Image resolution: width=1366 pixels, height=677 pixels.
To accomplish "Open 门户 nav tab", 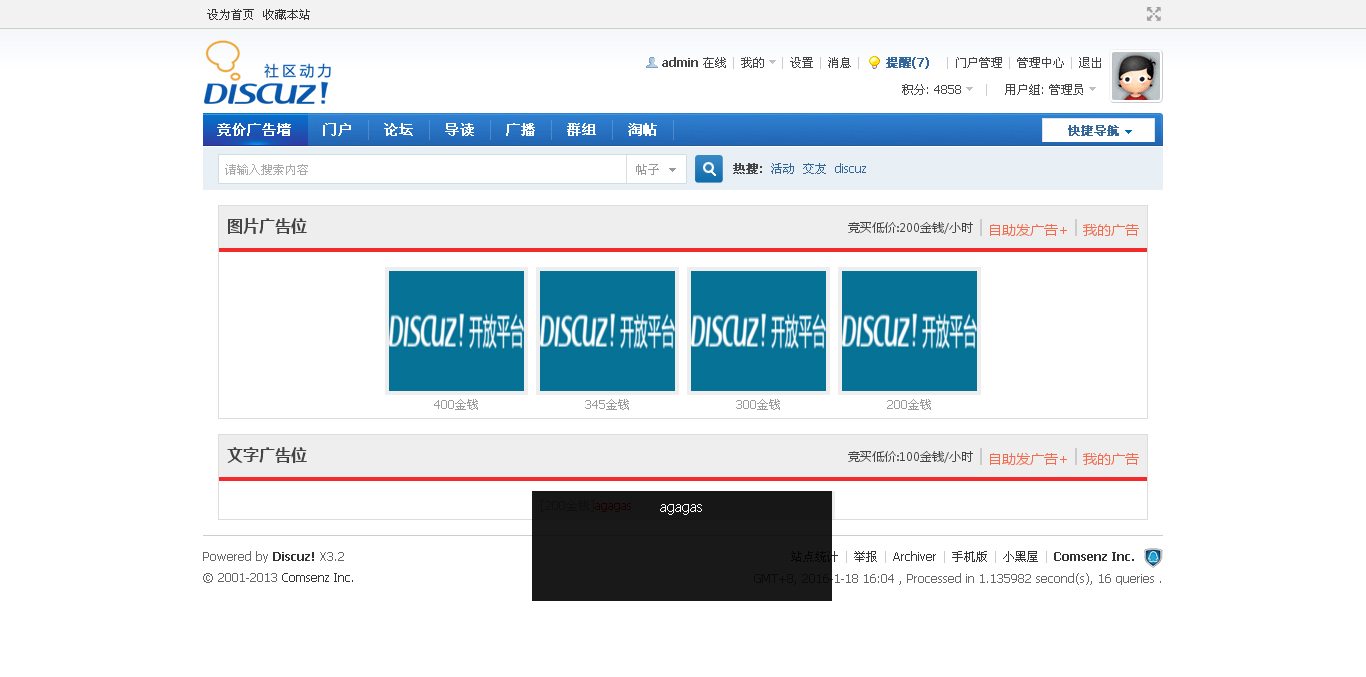I will point(337,129).
